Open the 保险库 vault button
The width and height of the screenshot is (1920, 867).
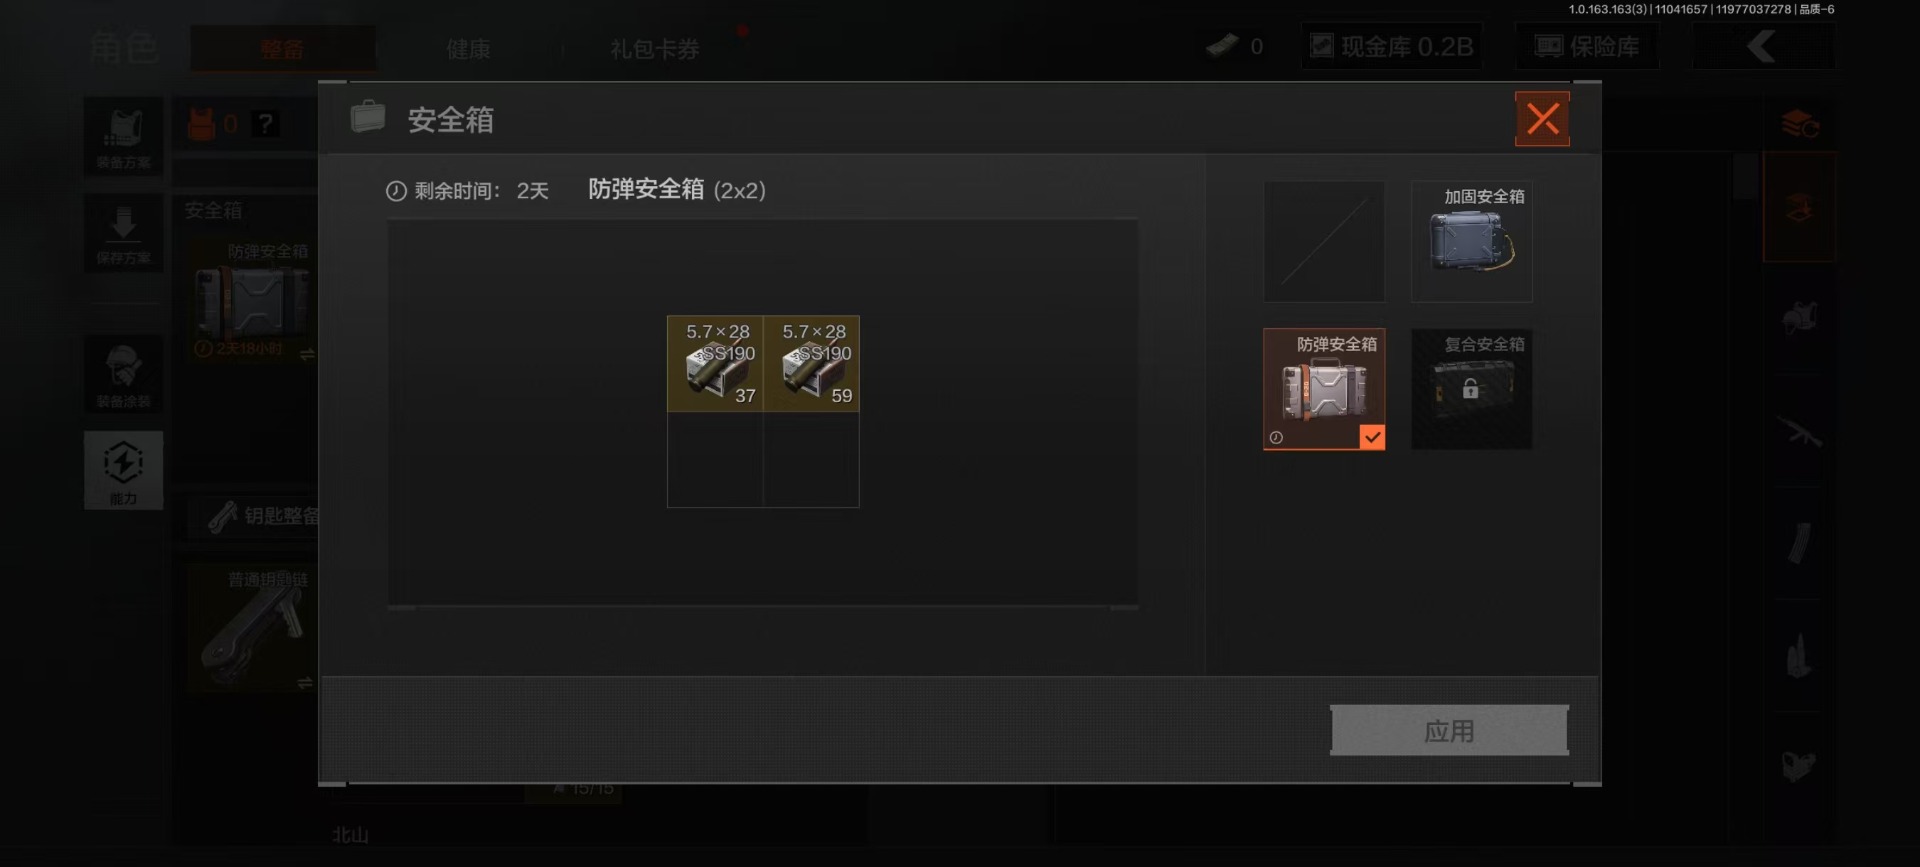(x=1587, y=46)
